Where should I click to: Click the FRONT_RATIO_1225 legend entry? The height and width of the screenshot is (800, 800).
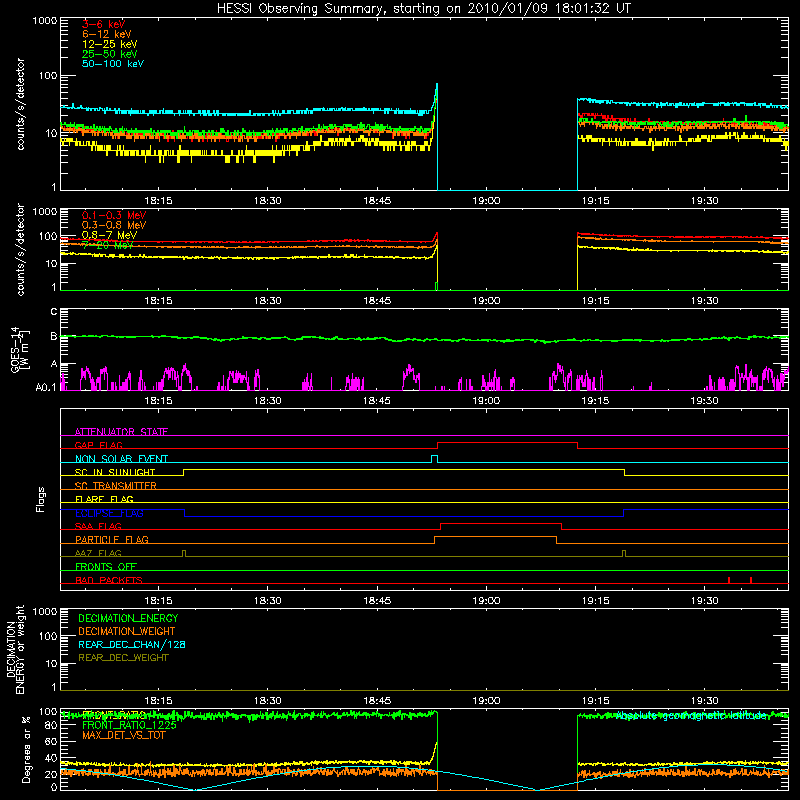pos(129,725)
